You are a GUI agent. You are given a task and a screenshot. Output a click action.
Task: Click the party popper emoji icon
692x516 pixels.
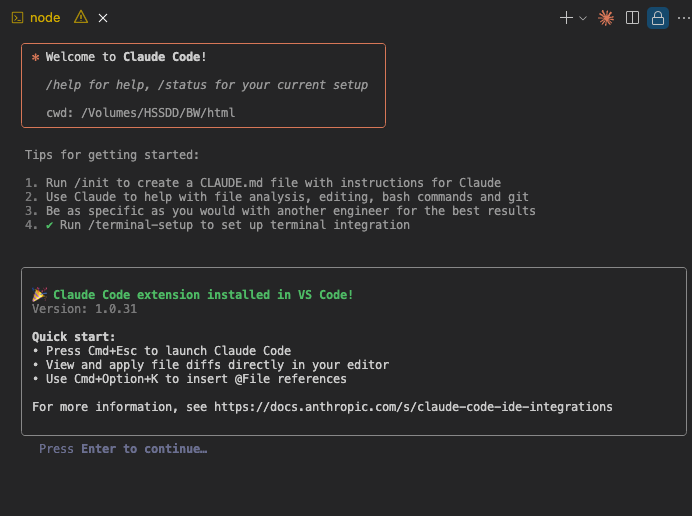pyautogui.click(x=40, y=294)
